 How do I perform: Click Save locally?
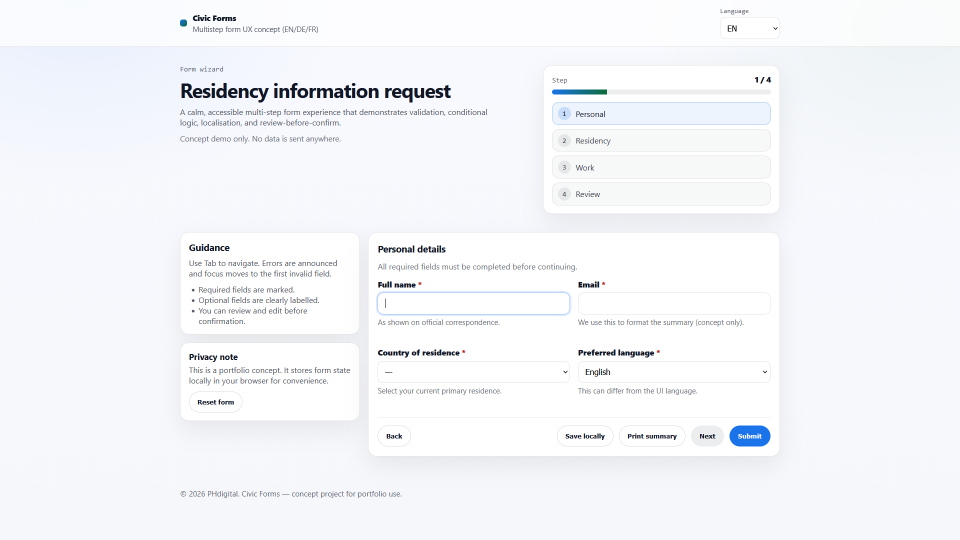585,436
